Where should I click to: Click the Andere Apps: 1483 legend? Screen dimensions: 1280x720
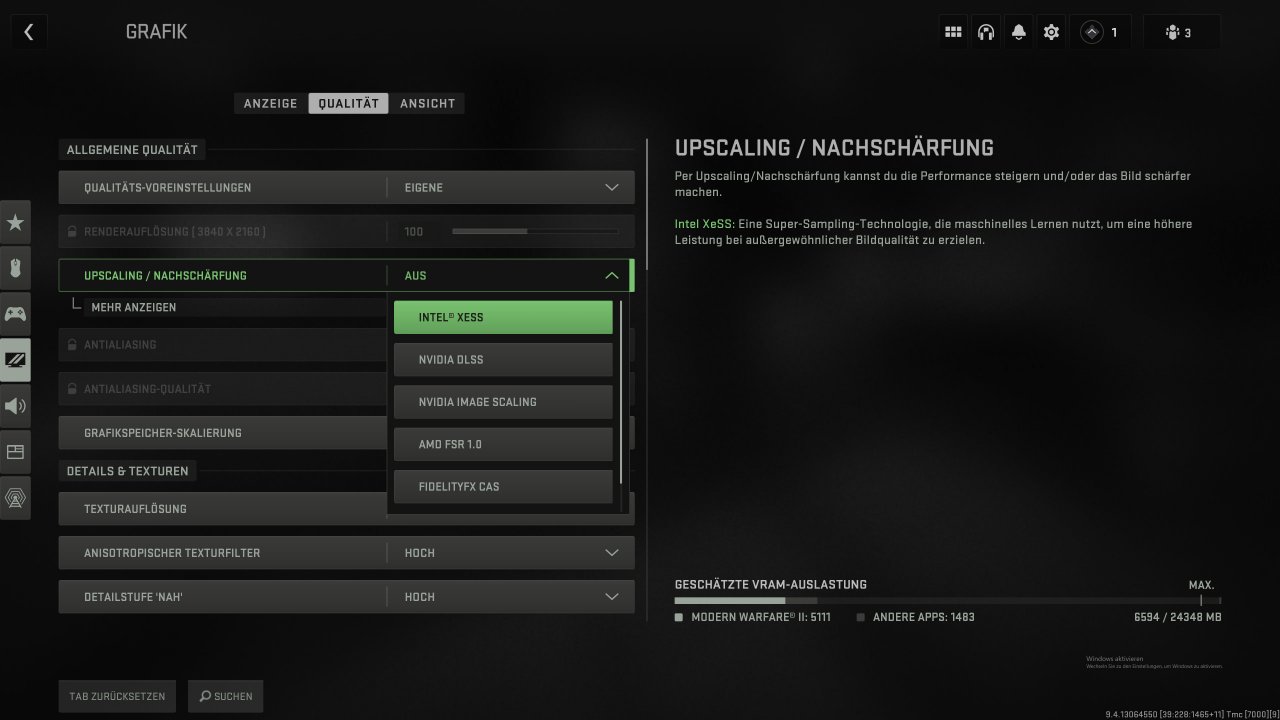916,617
